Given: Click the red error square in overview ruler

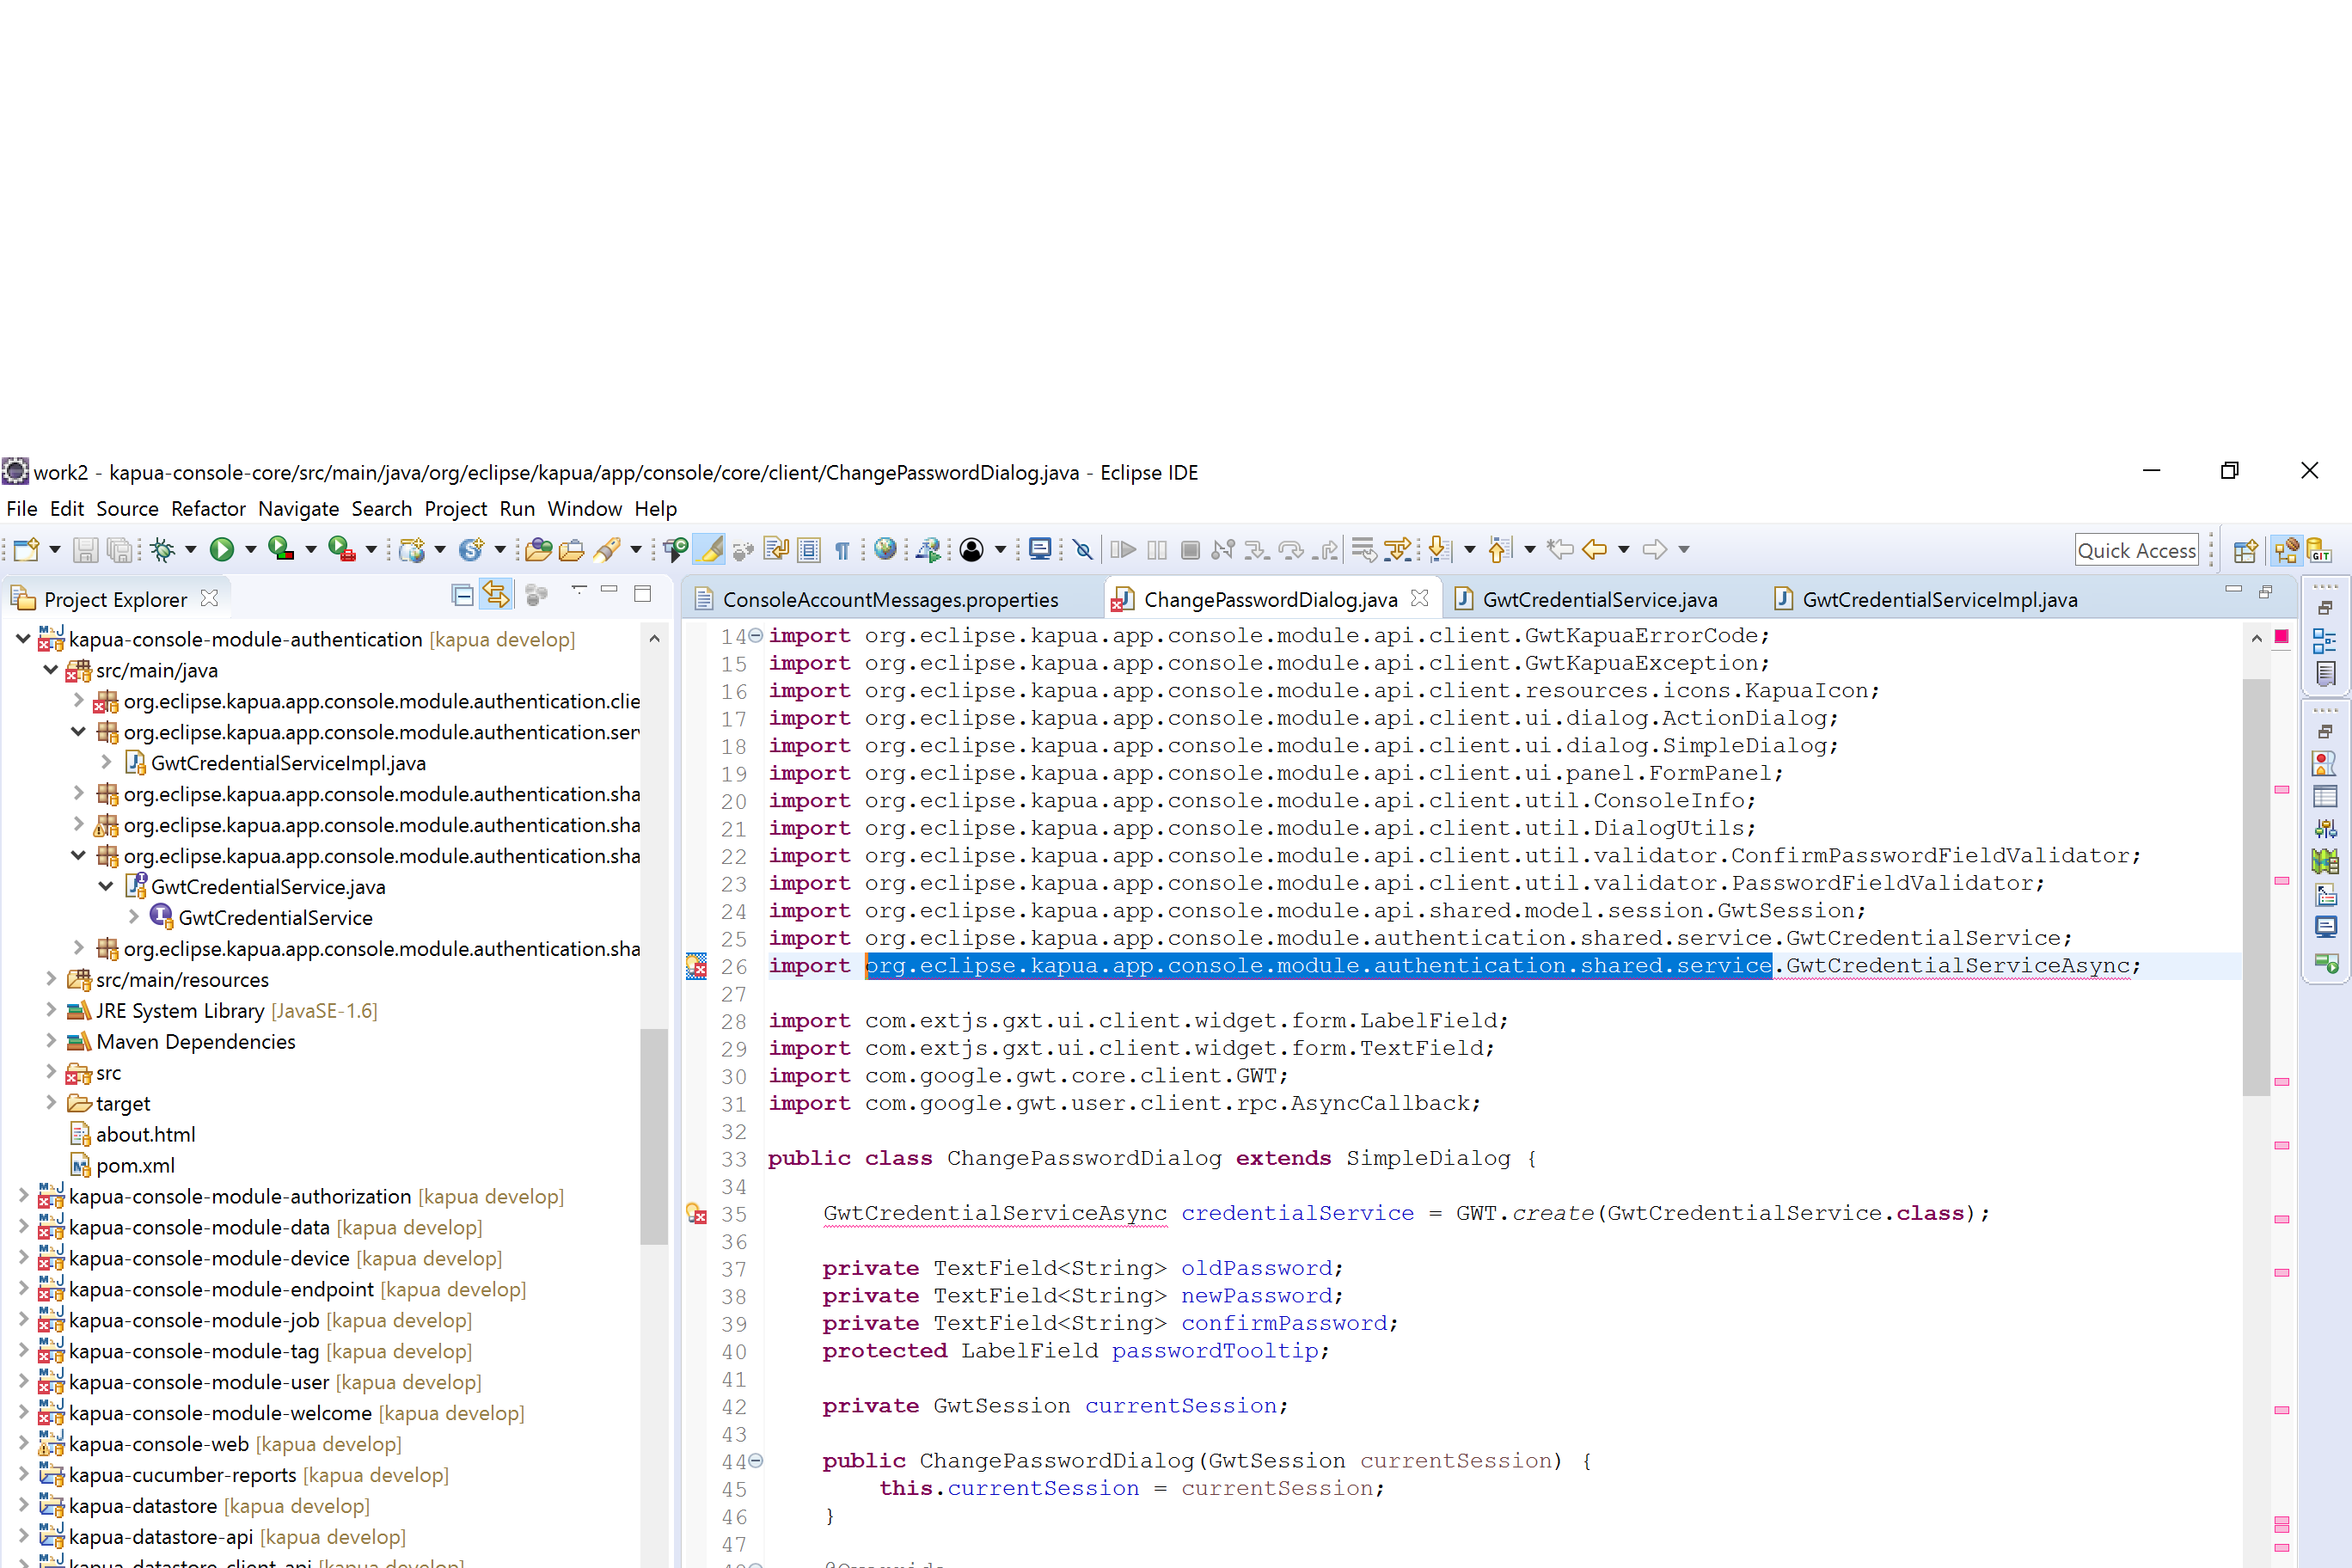Looking at the screenshot, I should pos(2282,637).
